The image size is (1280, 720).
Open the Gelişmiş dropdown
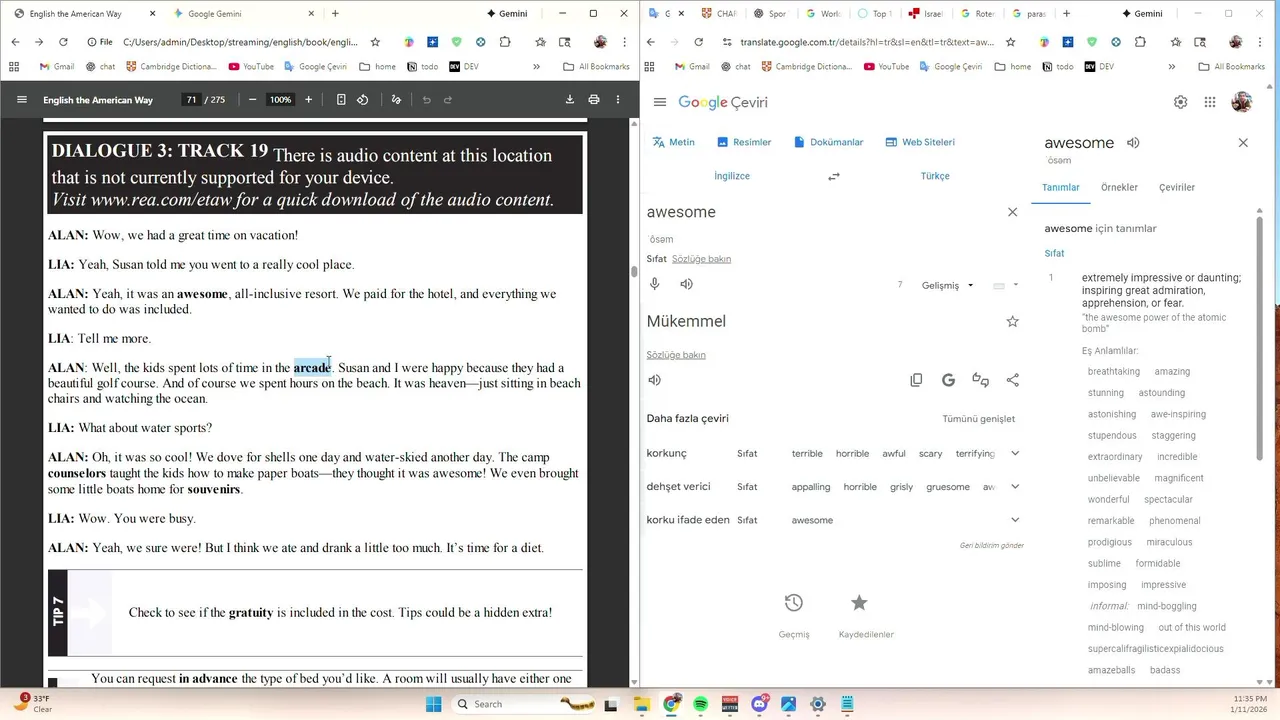tap(947, 285)
